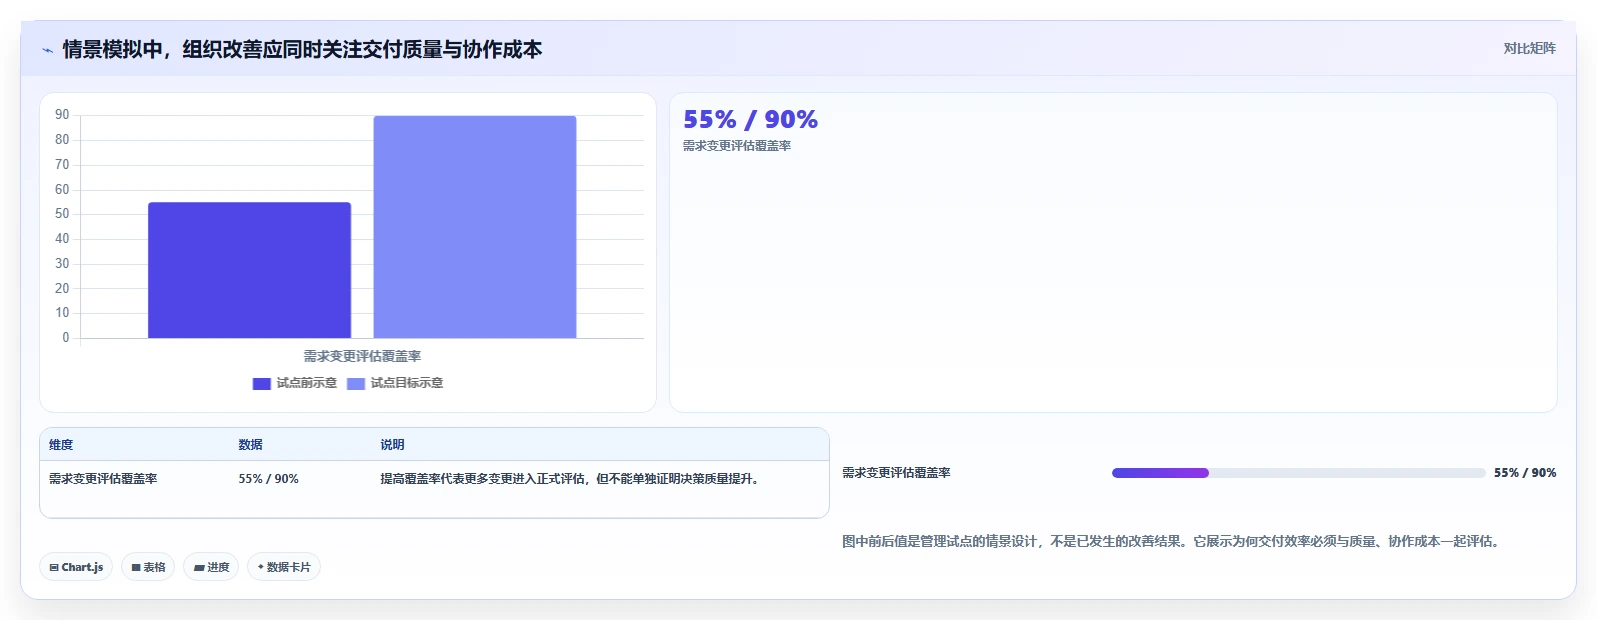Click the 需求变更评估覆盖率 cell in the table
The width and height of the screenshot is (1597, 620).
pos(103,479)
